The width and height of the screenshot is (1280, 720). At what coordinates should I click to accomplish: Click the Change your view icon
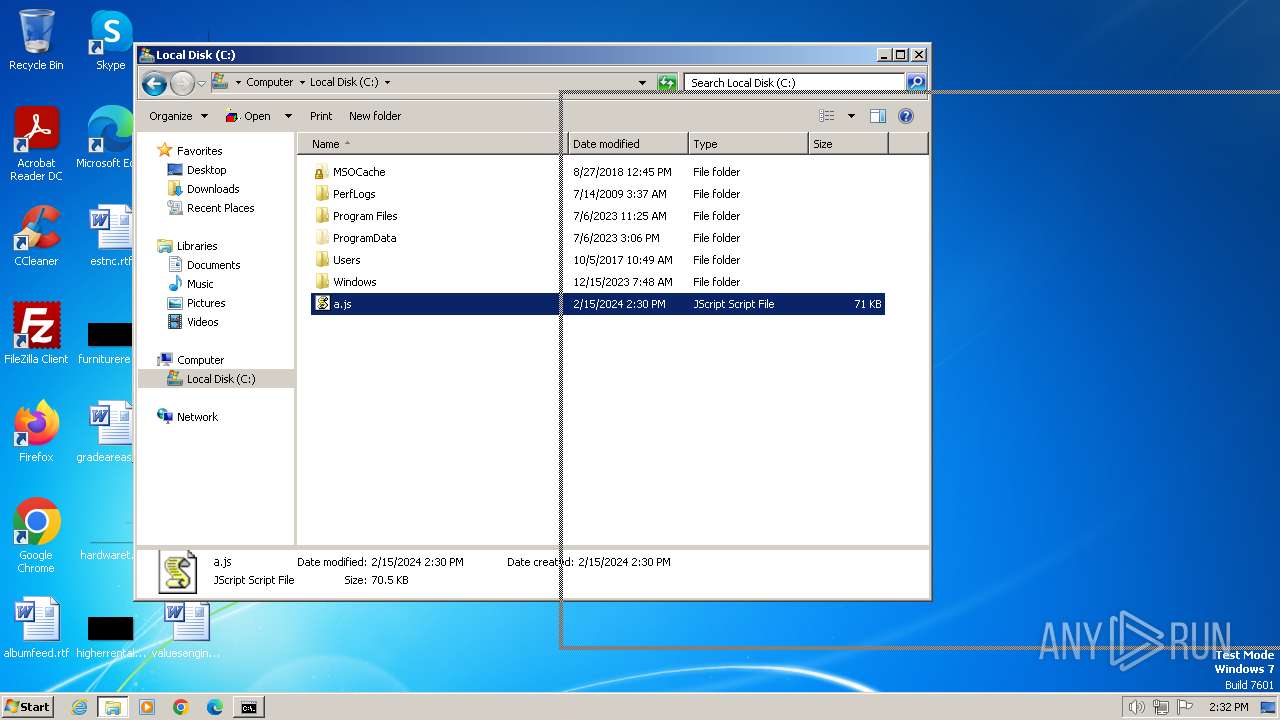point(827,116)
